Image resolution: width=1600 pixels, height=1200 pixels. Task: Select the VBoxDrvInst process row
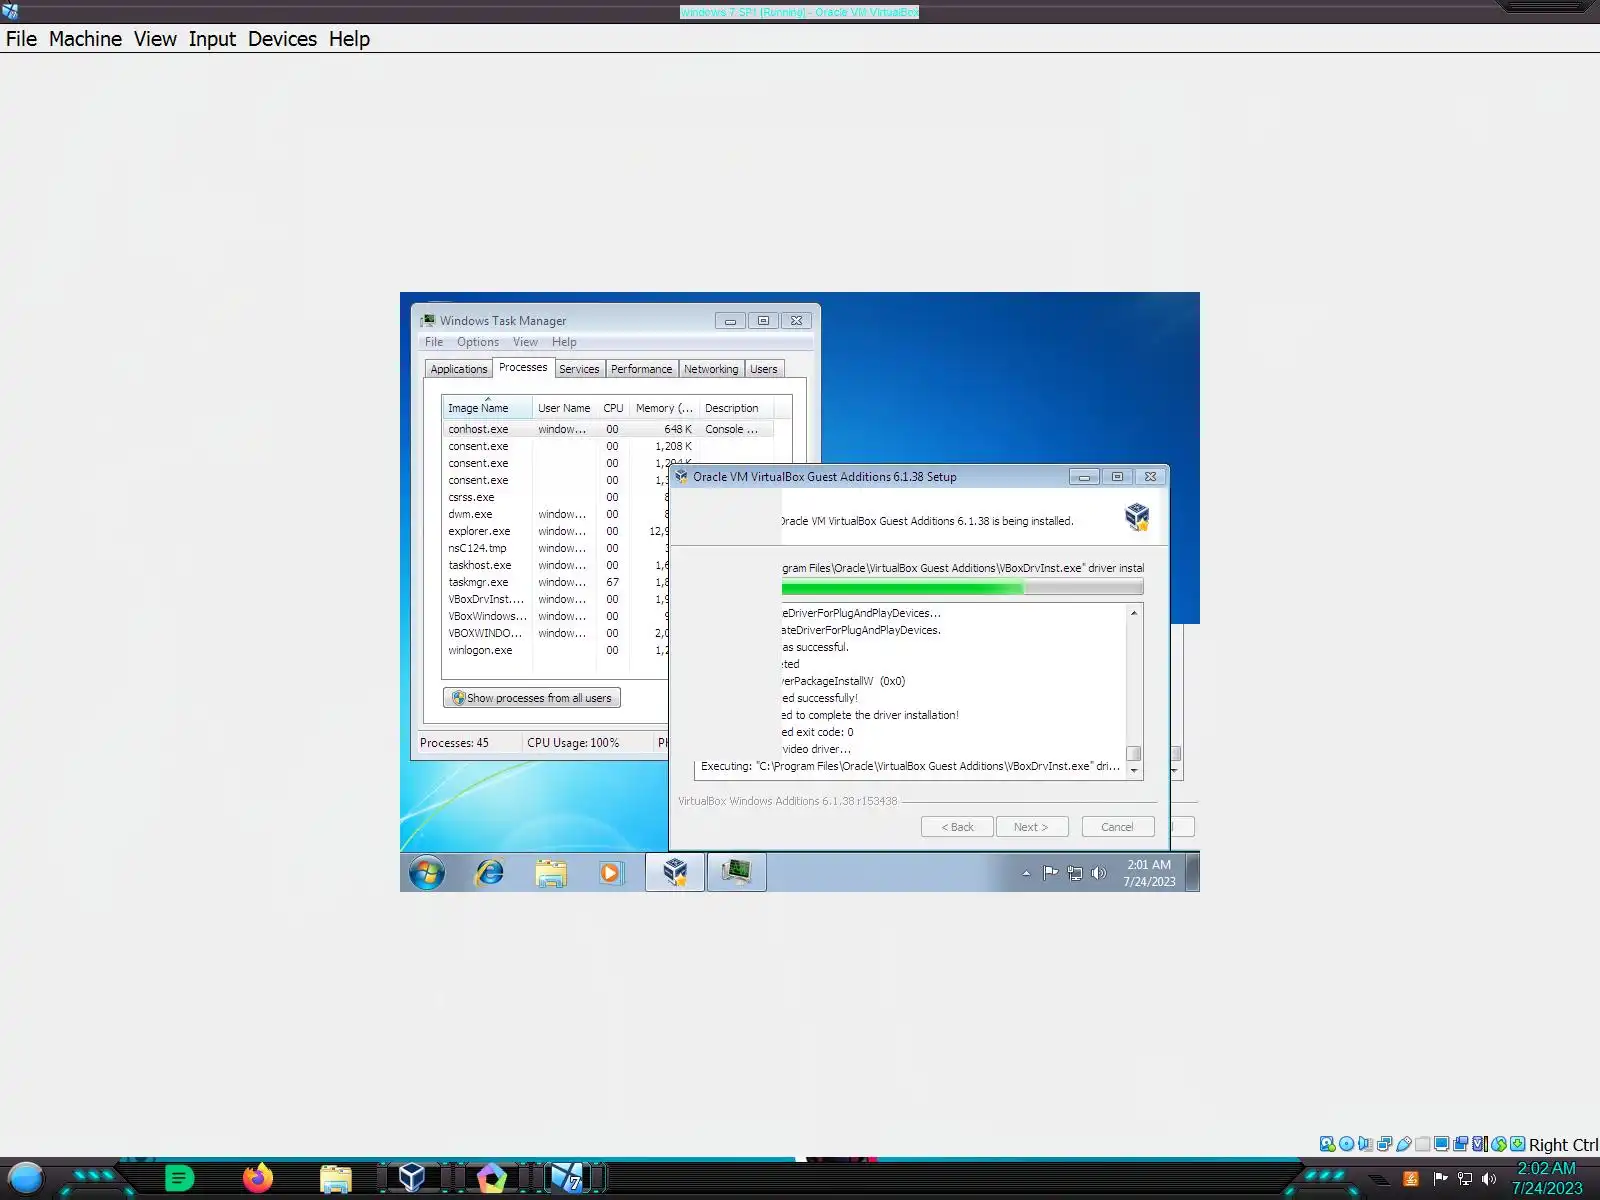555,599
